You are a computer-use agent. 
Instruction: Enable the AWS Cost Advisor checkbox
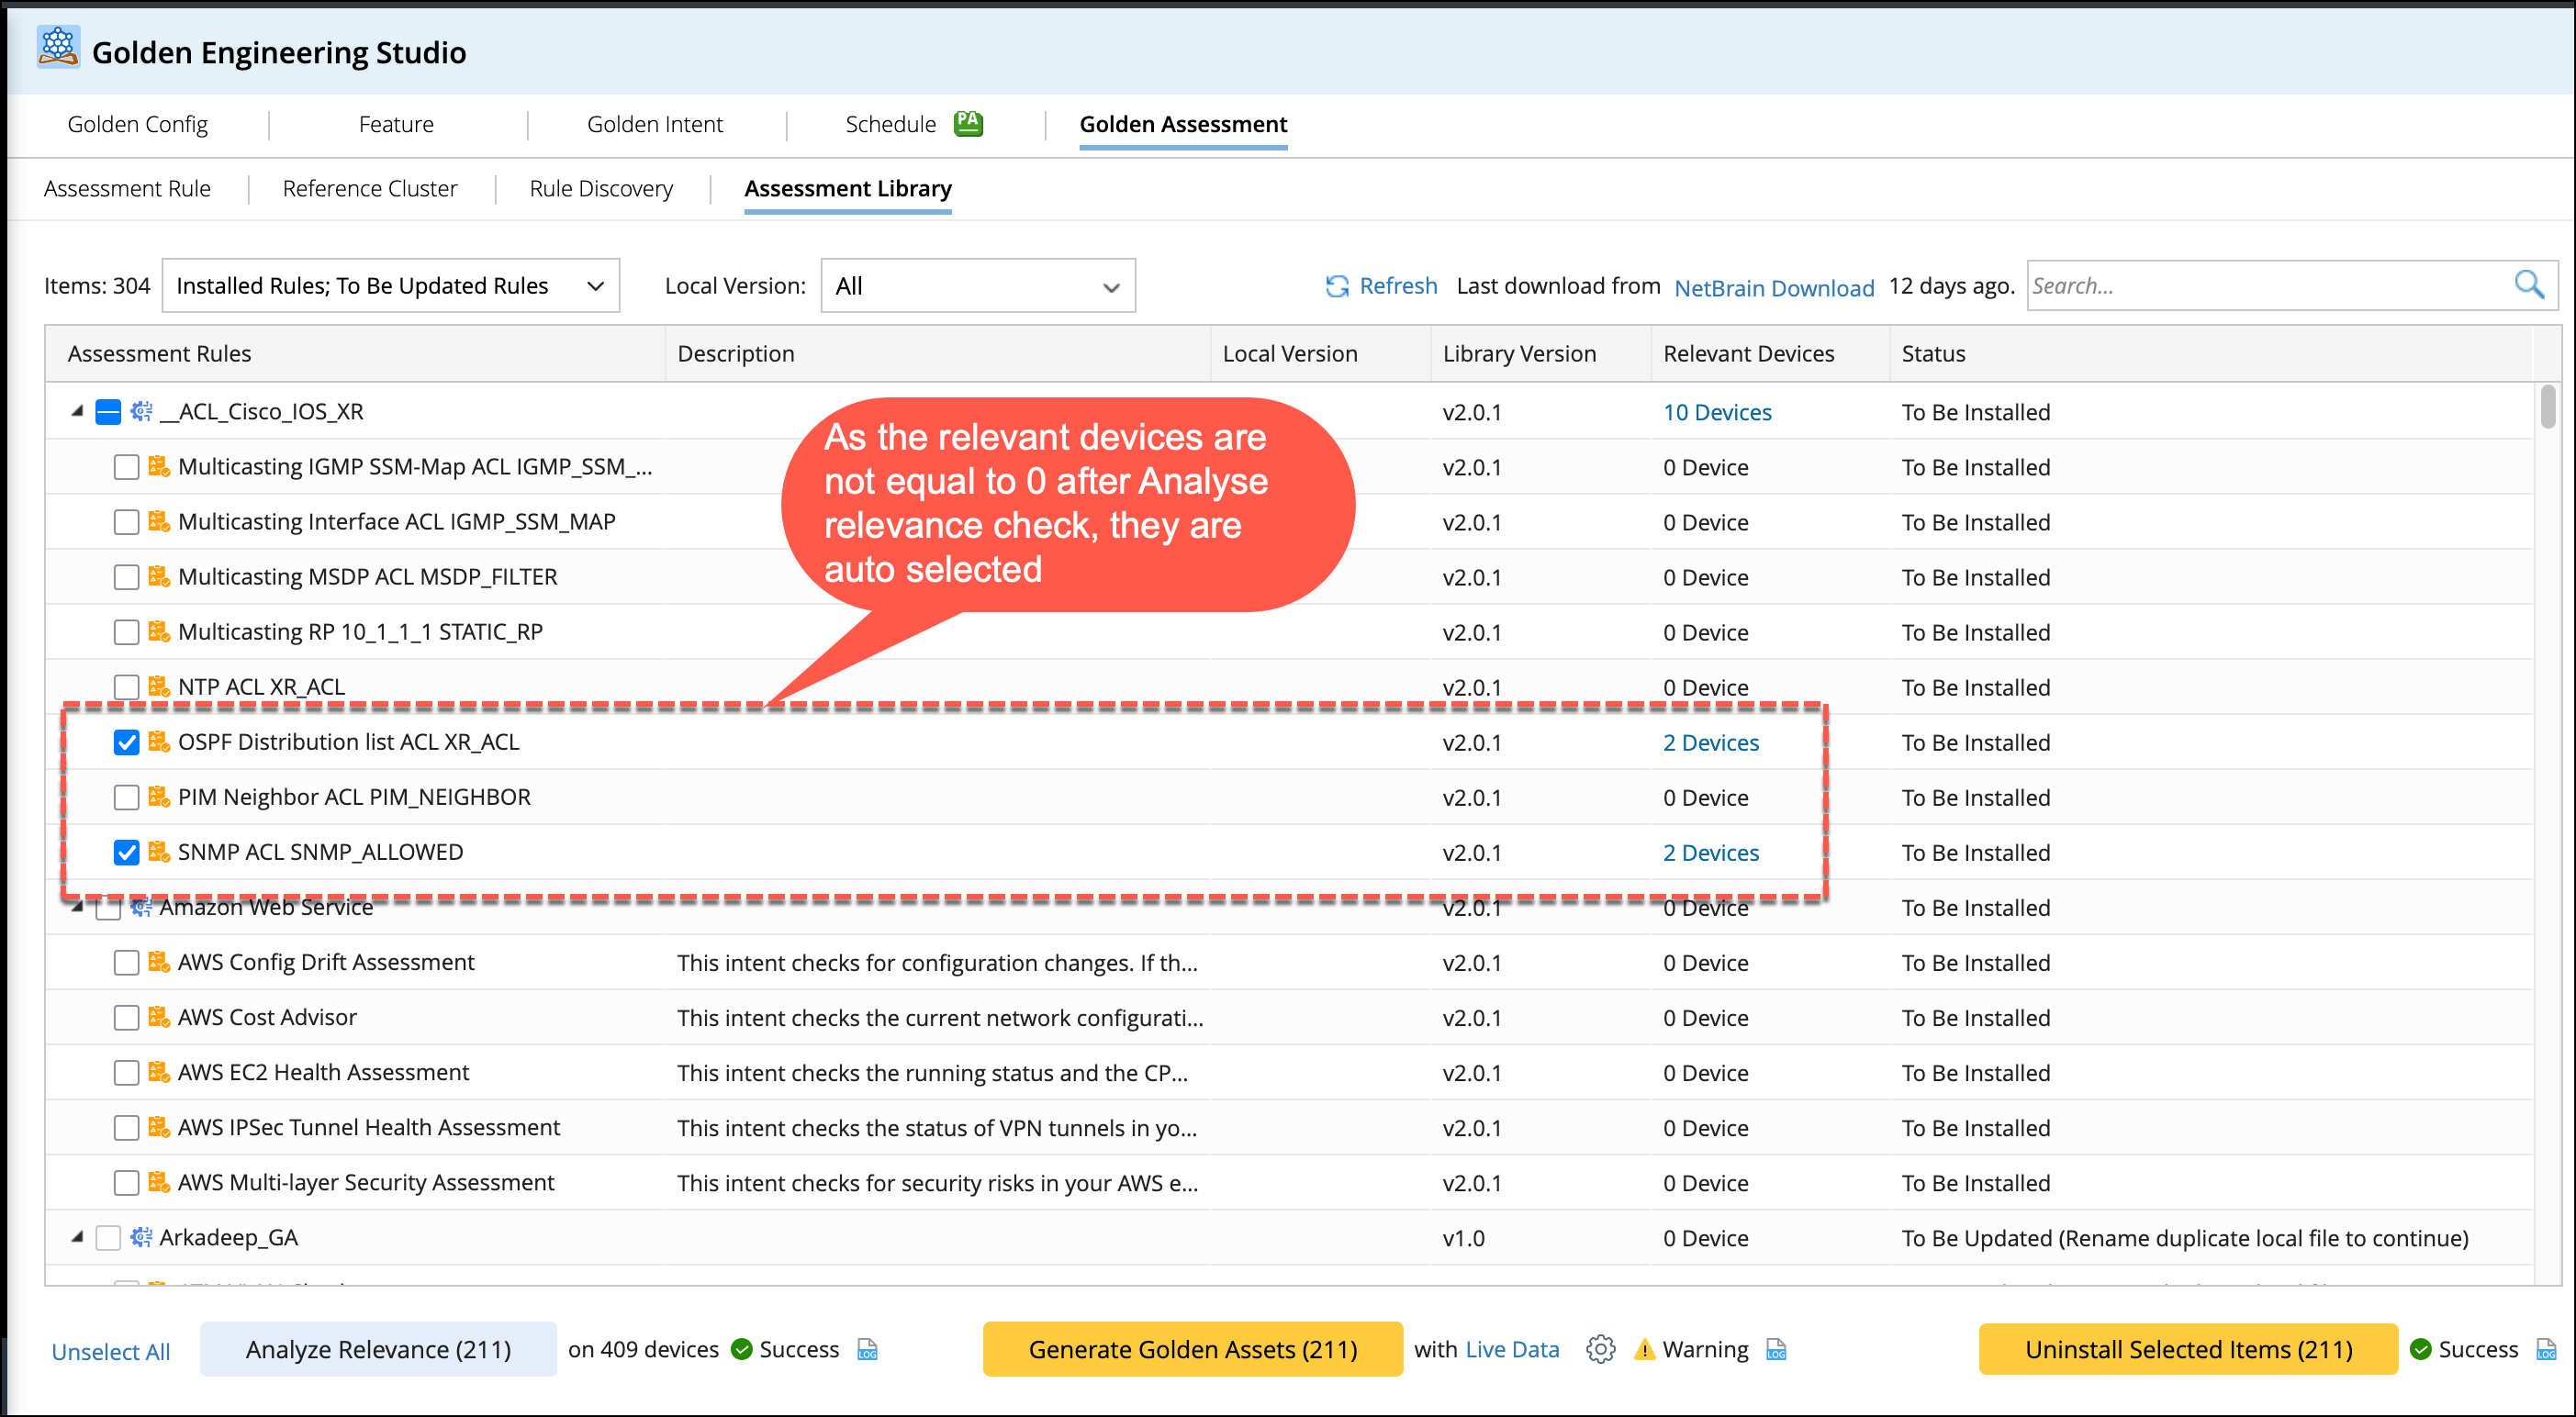(x=126, y=1017)
